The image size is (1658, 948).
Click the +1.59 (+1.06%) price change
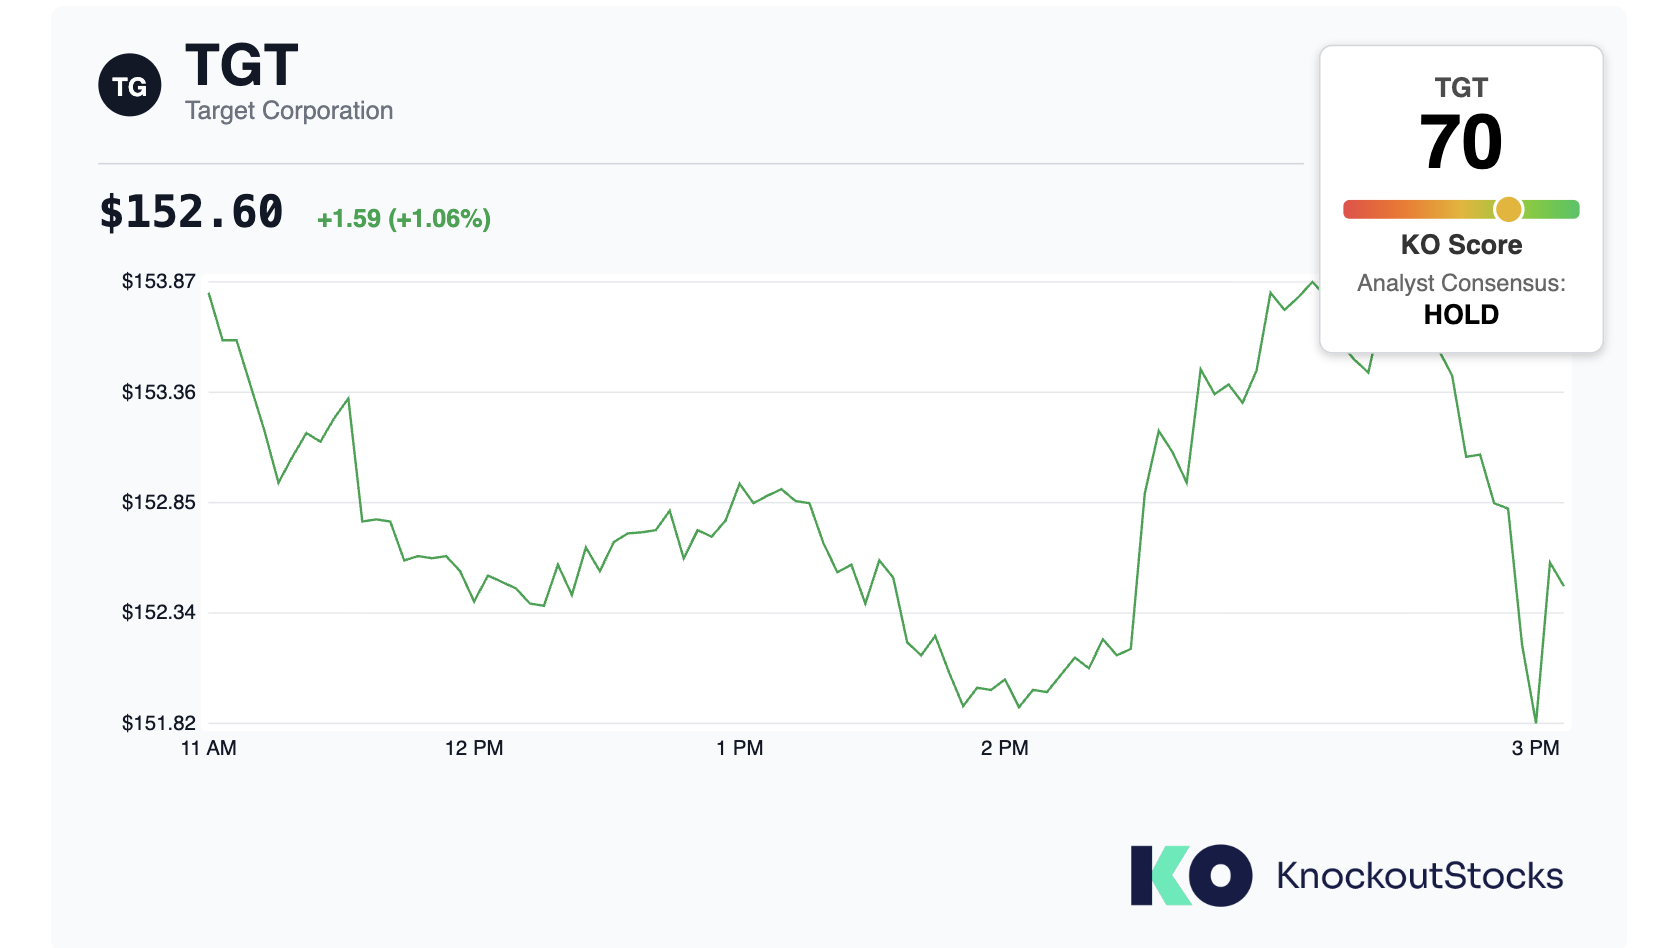[404, 219]
